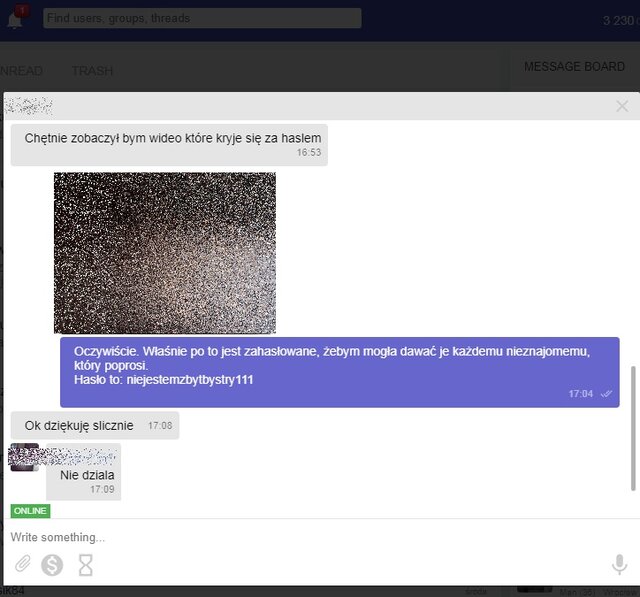Click the hourglass timer icon

point(86,565)
